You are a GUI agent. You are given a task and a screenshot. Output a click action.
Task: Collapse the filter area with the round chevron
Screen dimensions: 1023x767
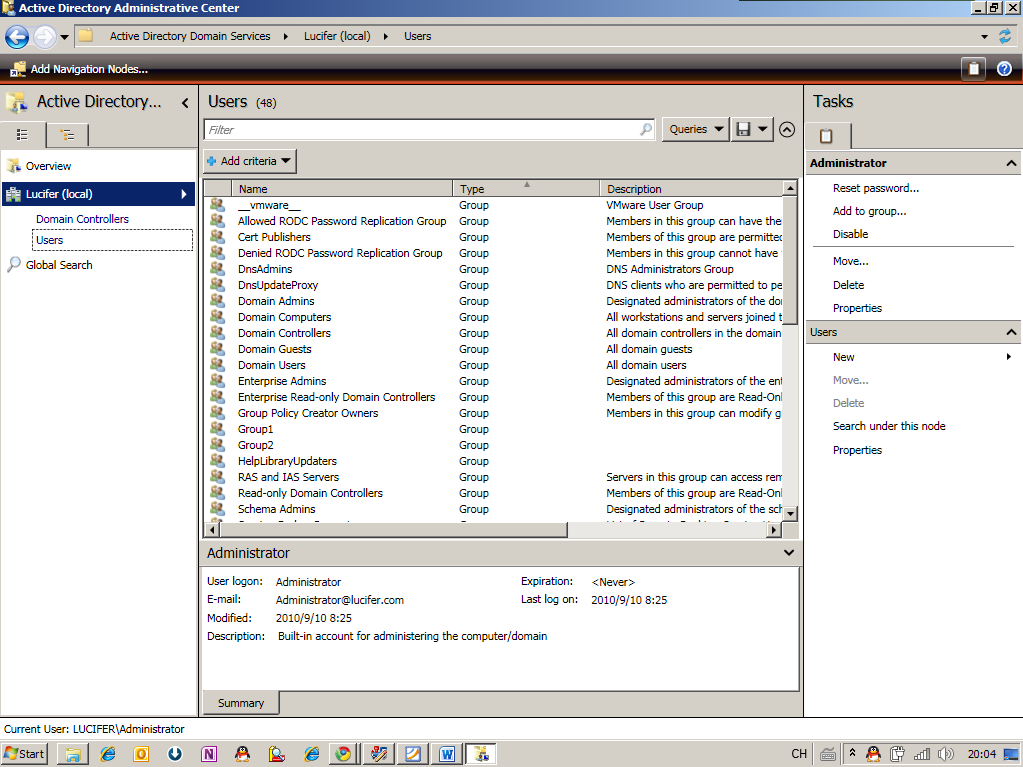pyautogui.click(x=787, y=129)
